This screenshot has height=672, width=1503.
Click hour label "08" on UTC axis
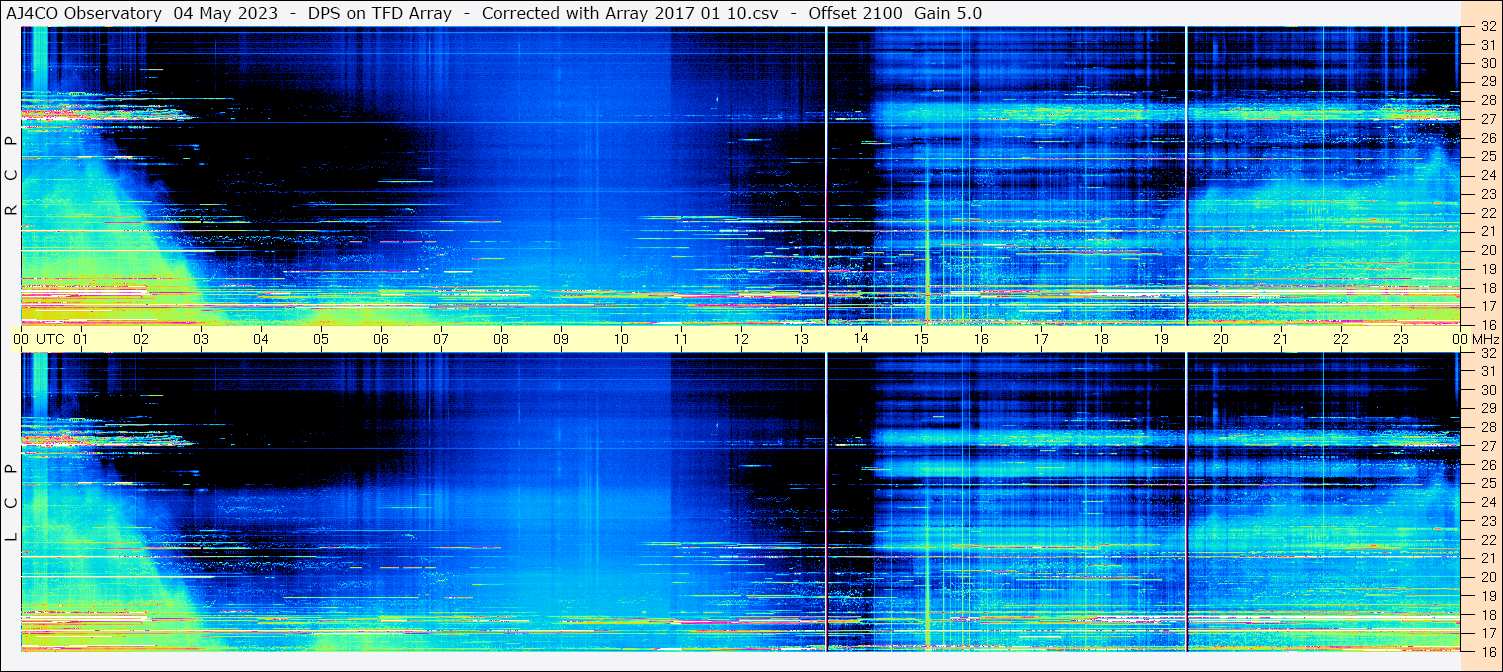pyautogui.click(x=501, y=339)
